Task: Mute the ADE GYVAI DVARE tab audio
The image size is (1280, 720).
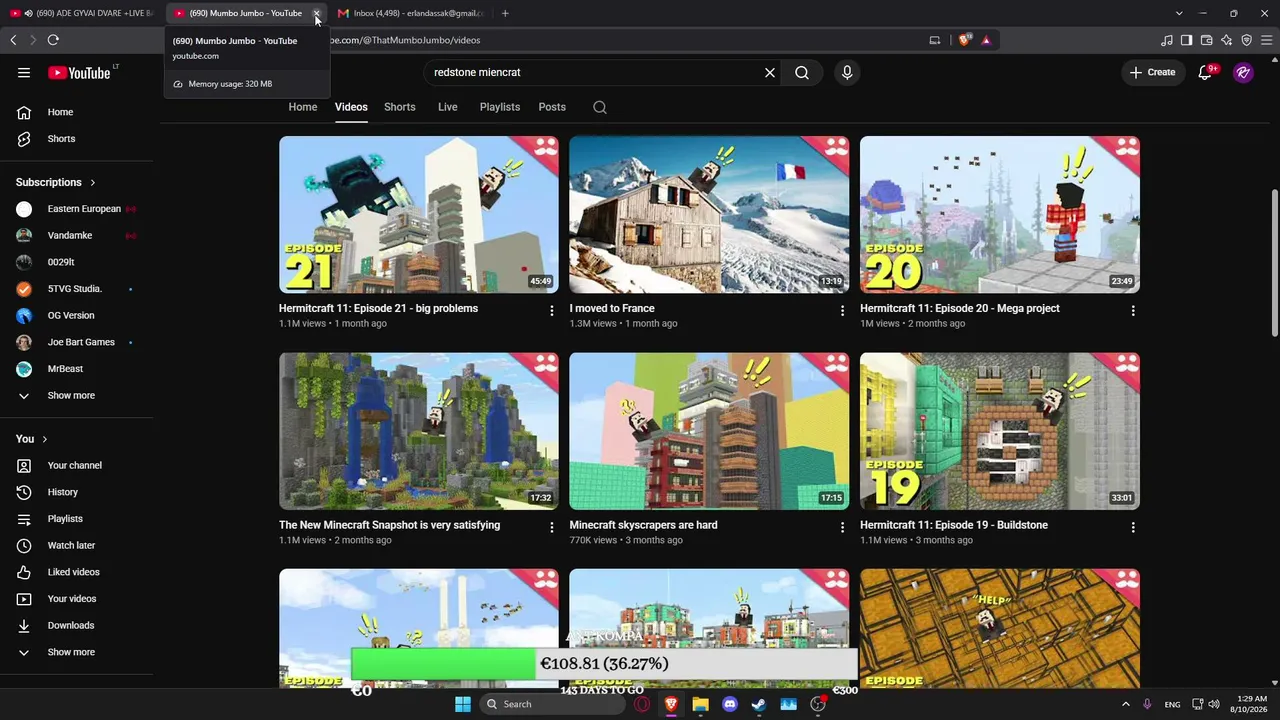Action: 28,13
